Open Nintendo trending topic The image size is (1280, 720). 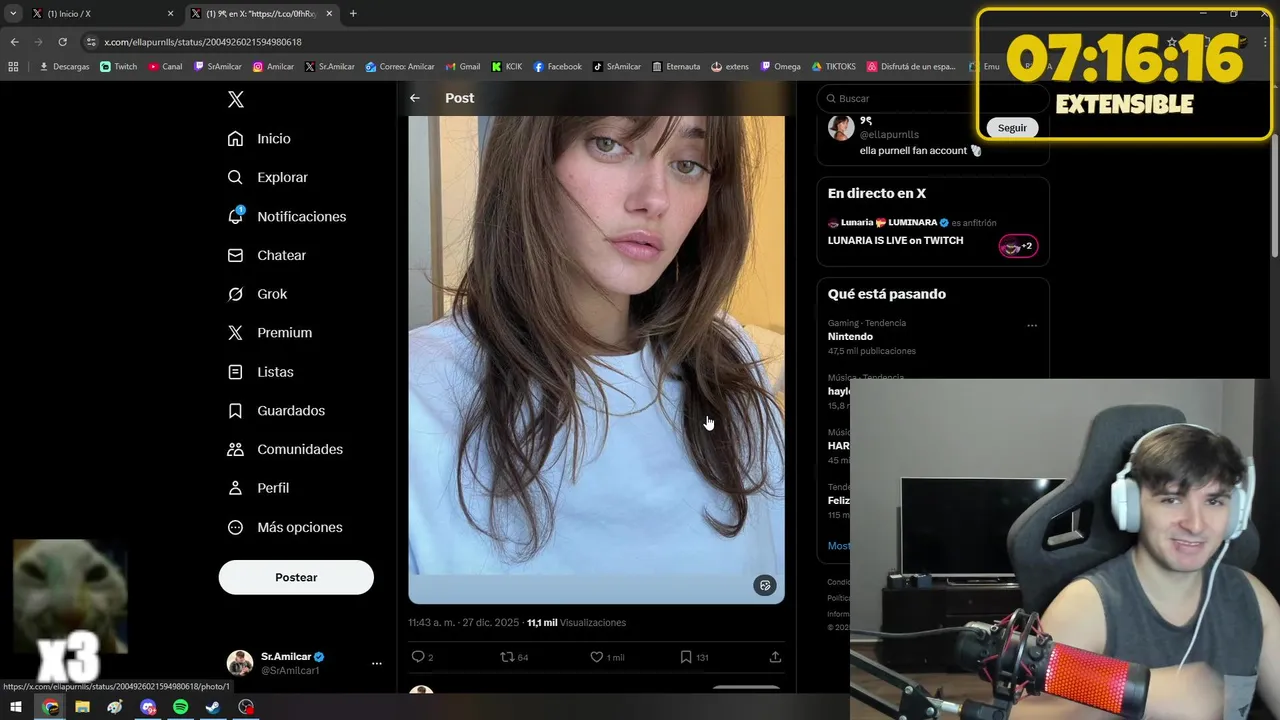850,337
